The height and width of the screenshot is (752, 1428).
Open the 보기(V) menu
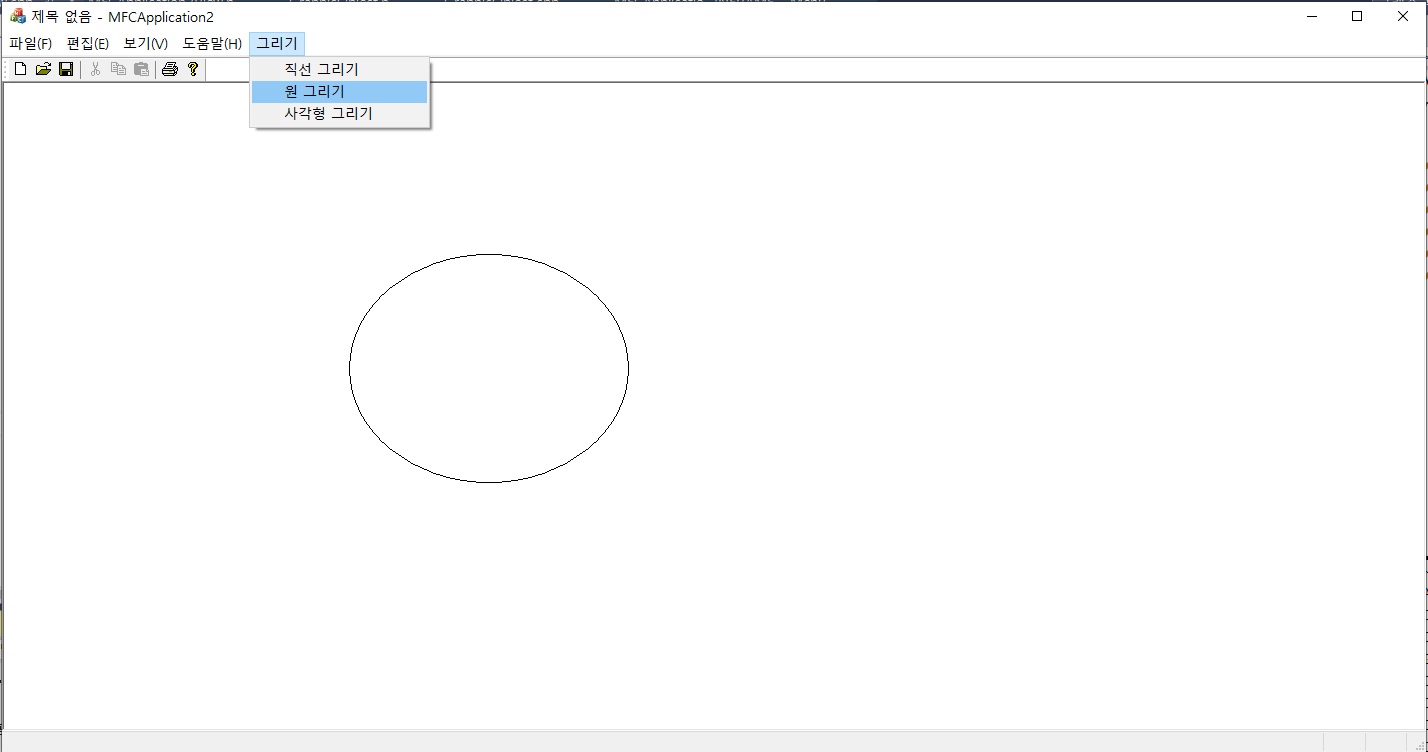pyautogui.click(x=145, y=44)
